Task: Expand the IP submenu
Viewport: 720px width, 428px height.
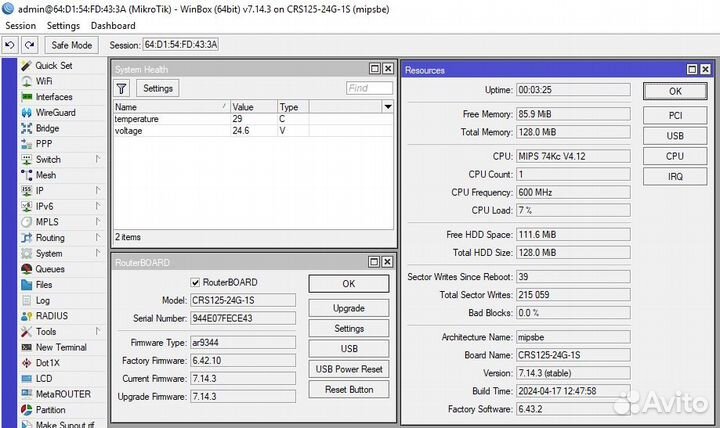Action: (98, 190)
